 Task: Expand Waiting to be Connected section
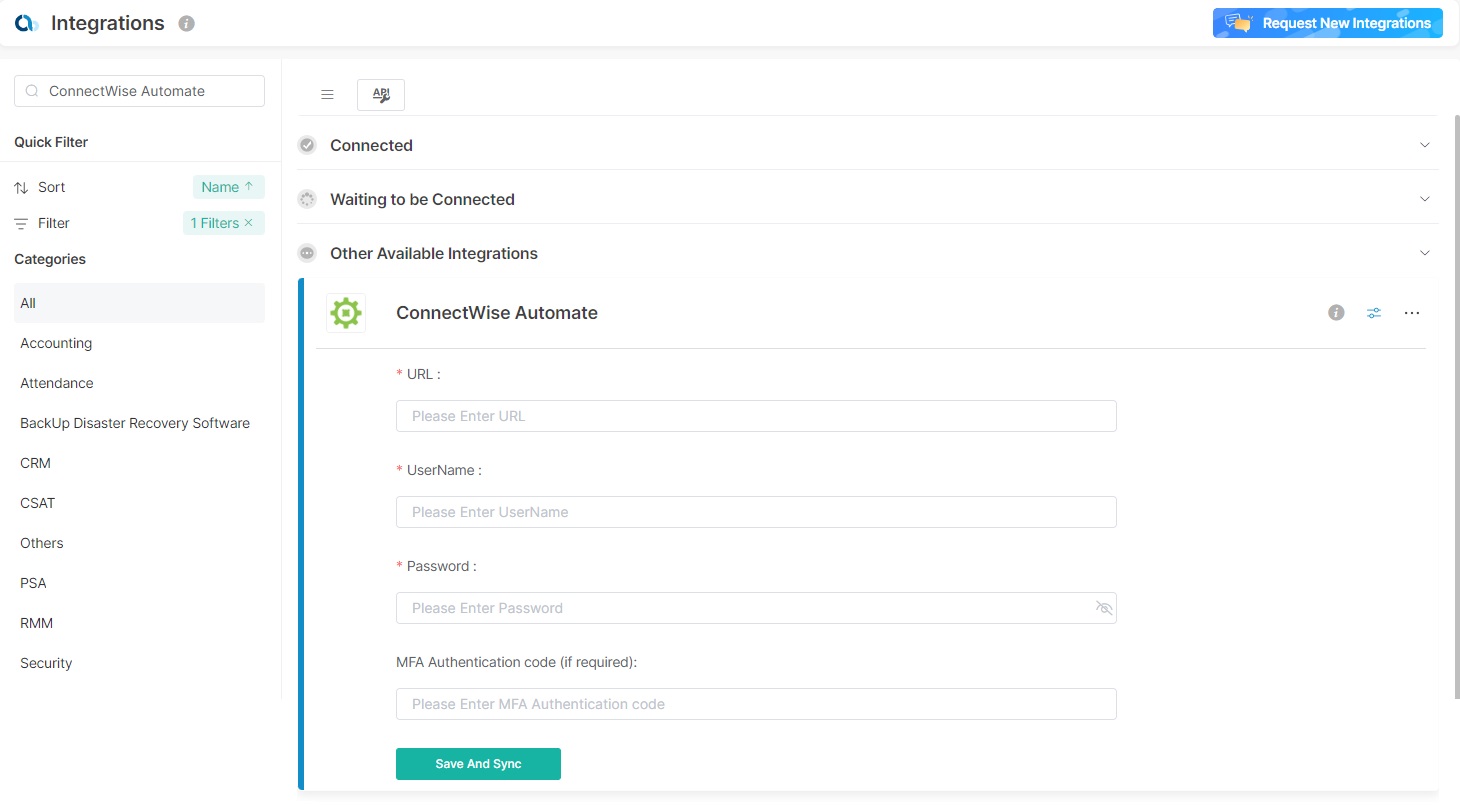[x=1425, y=199]
